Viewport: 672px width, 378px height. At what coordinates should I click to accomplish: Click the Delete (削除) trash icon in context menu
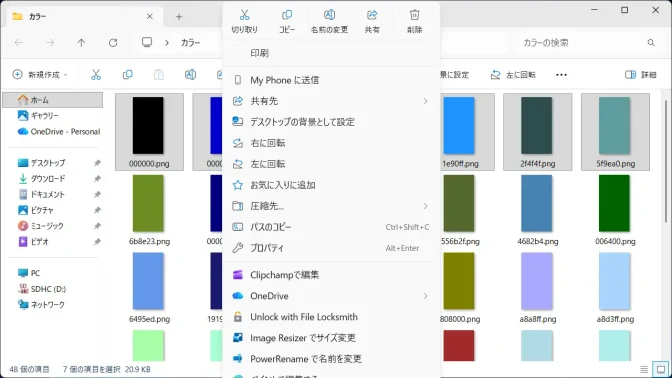(414, 15)
